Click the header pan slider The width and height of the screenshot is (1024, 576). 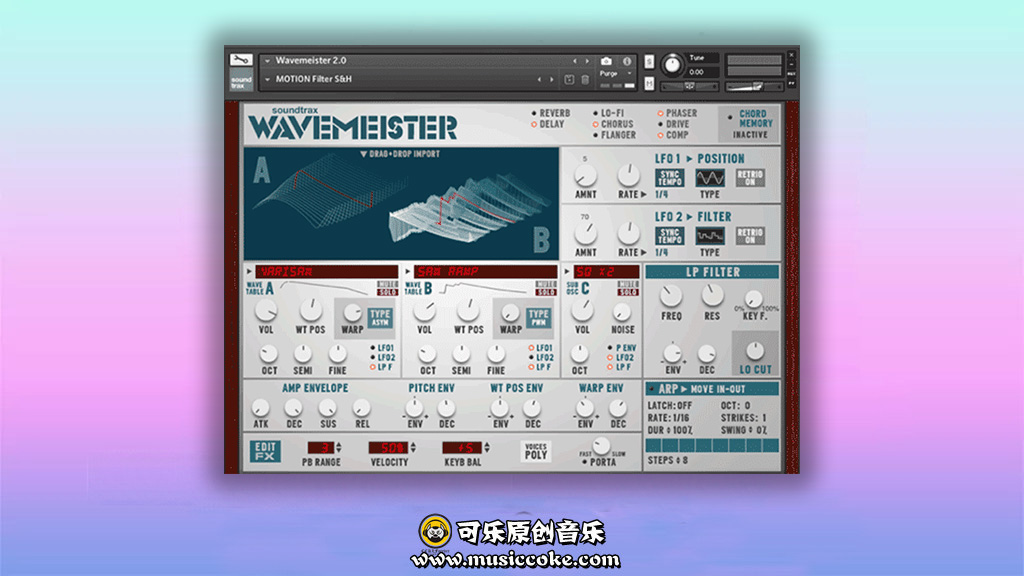(x=689, y=86)
